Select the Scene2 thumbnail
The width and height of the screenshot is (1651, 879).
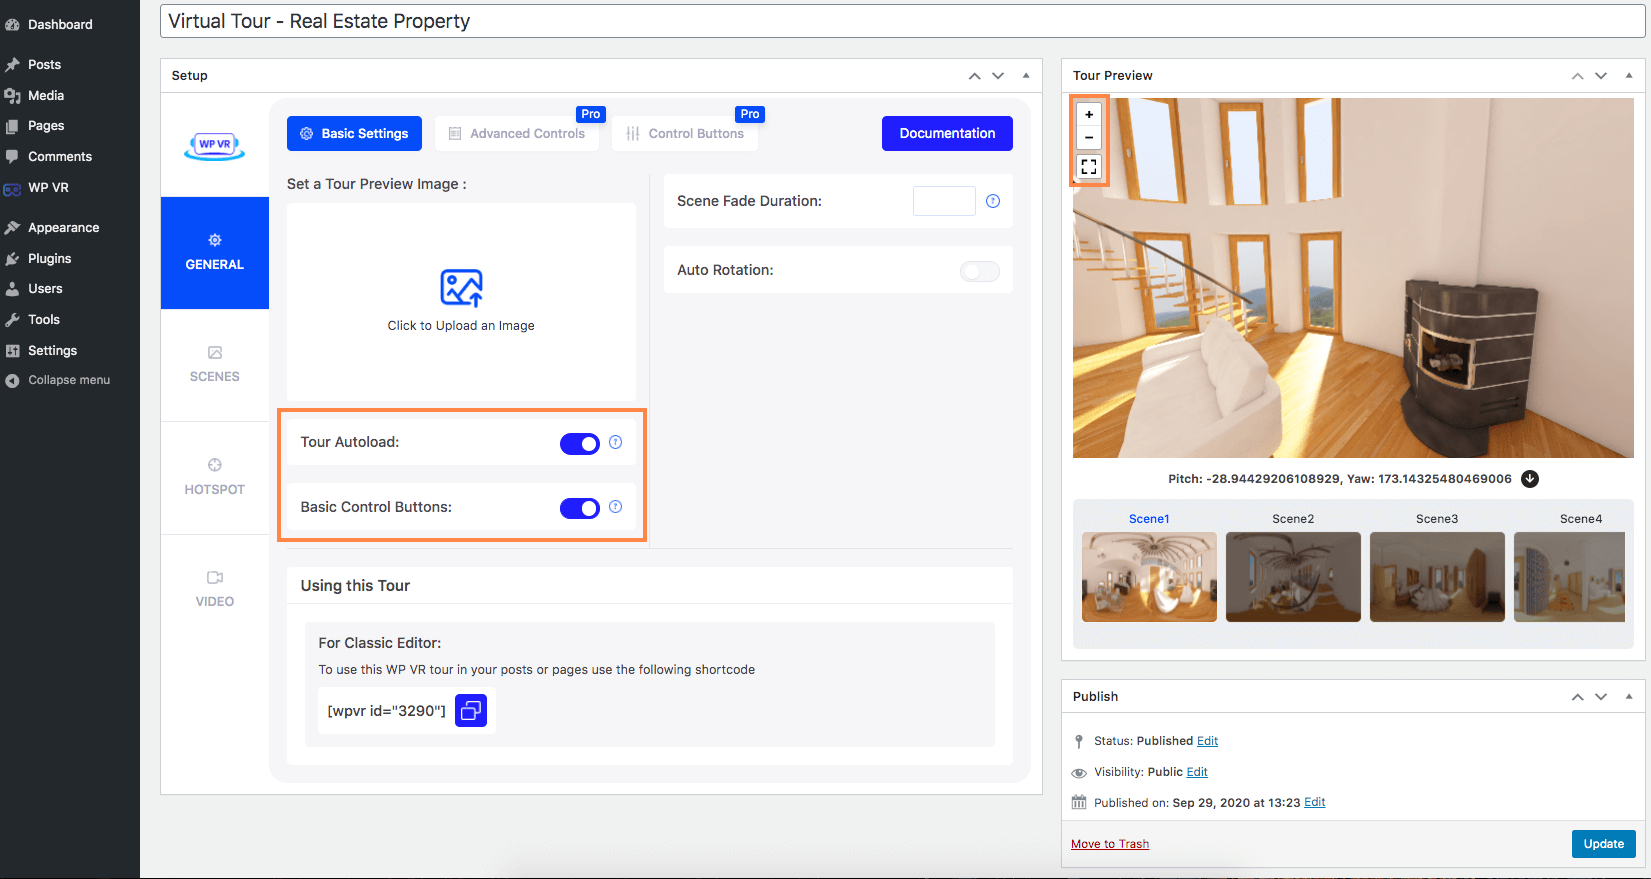click(1293, 576)
